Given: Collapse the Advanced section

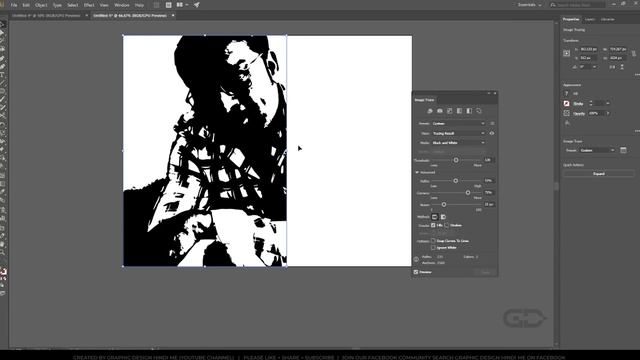Looking at the screenshot, I should click(417, 172).
